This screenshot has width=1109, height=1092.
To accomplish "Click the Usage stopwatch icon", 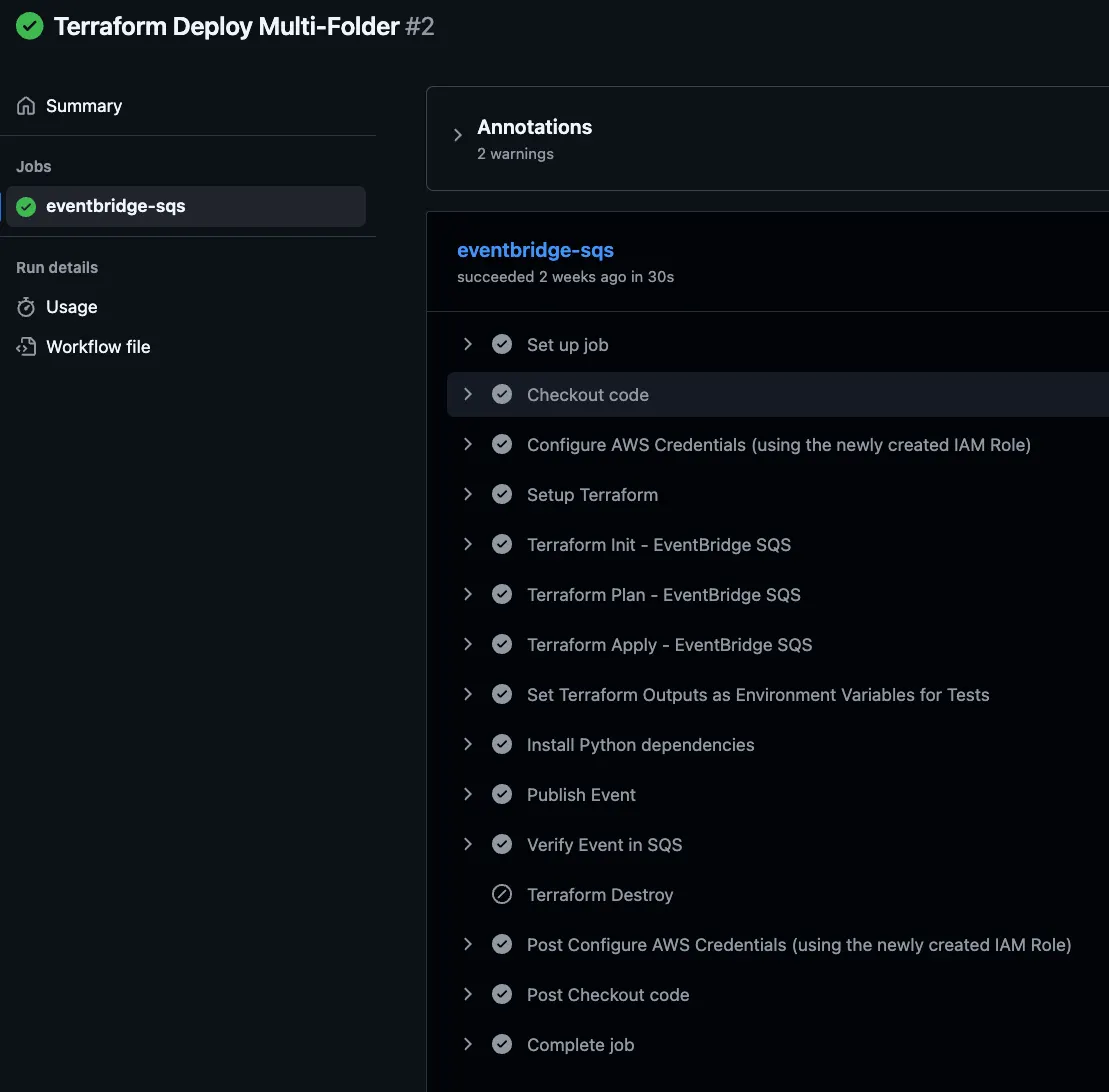I will click(x=27, y=307).
